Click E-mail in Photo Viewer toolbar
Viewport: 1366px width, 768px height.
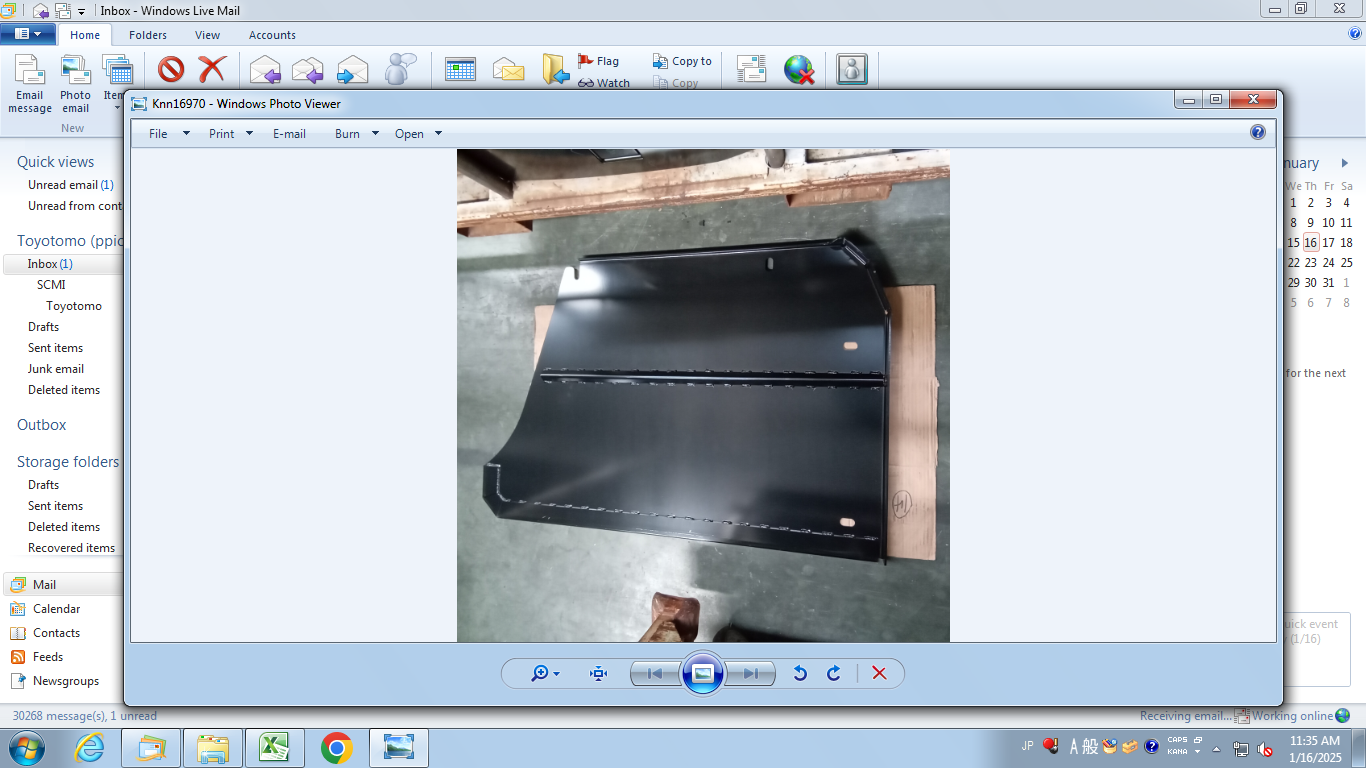(289, 133)
